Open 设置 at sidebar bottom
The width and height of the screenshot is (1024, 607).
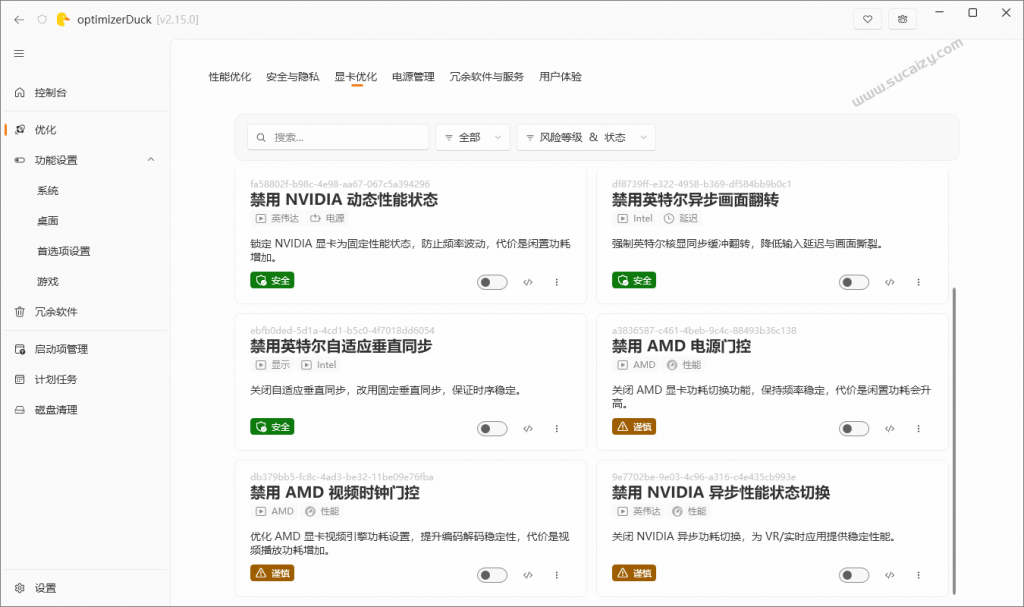pyautogui.click(x=84, y=588)
